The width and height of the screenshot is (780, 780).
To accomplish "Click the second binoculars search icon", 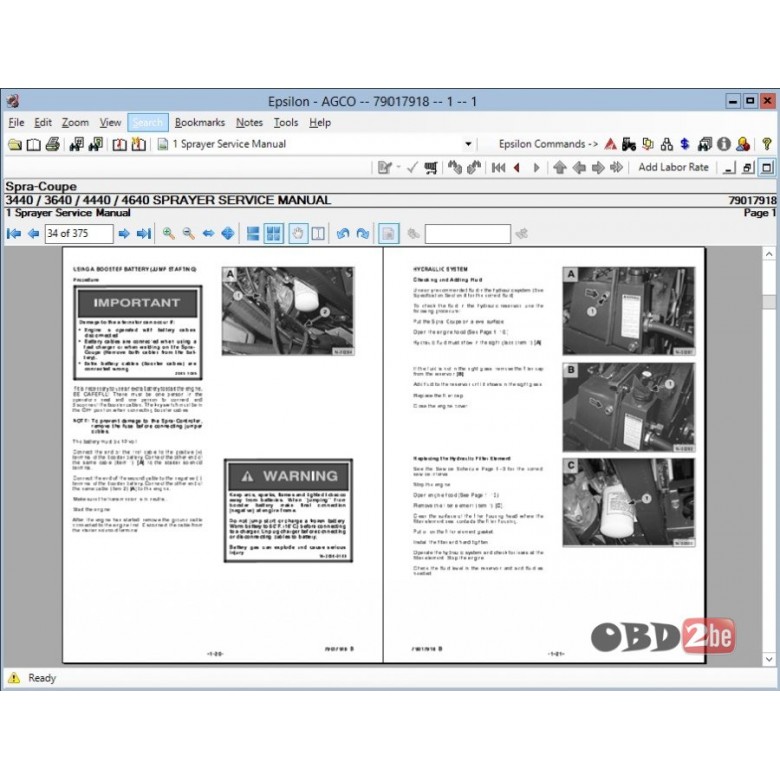I will 96,144.
